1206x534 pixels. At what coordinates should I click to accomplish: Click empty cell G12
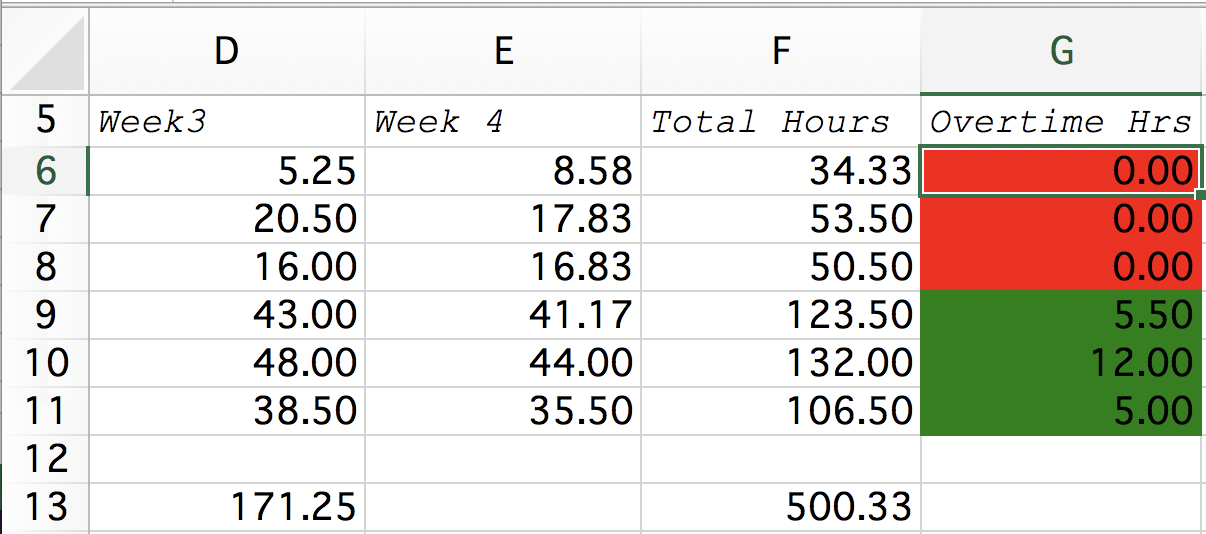click(x=1061, y=459)
